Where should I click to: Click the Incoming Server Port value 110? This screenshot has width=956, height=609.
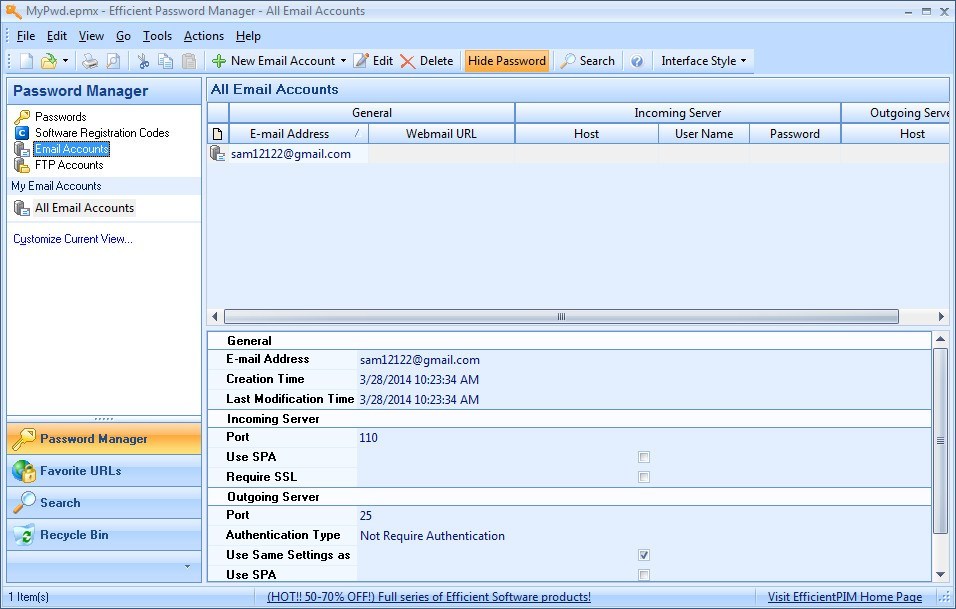368,438
